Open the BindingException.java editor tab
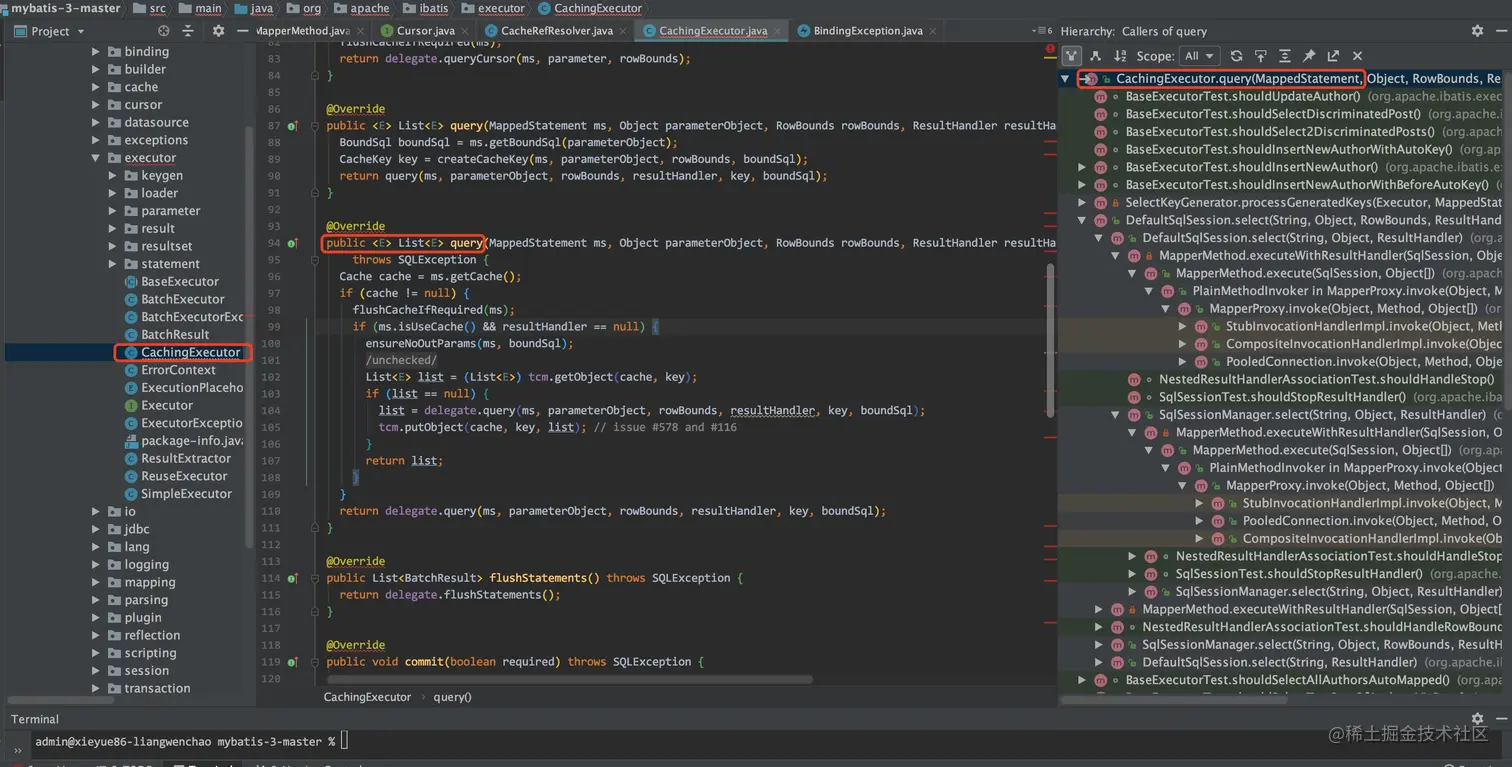The width and height of the screenshot is (1512, 767). point(867,31)
